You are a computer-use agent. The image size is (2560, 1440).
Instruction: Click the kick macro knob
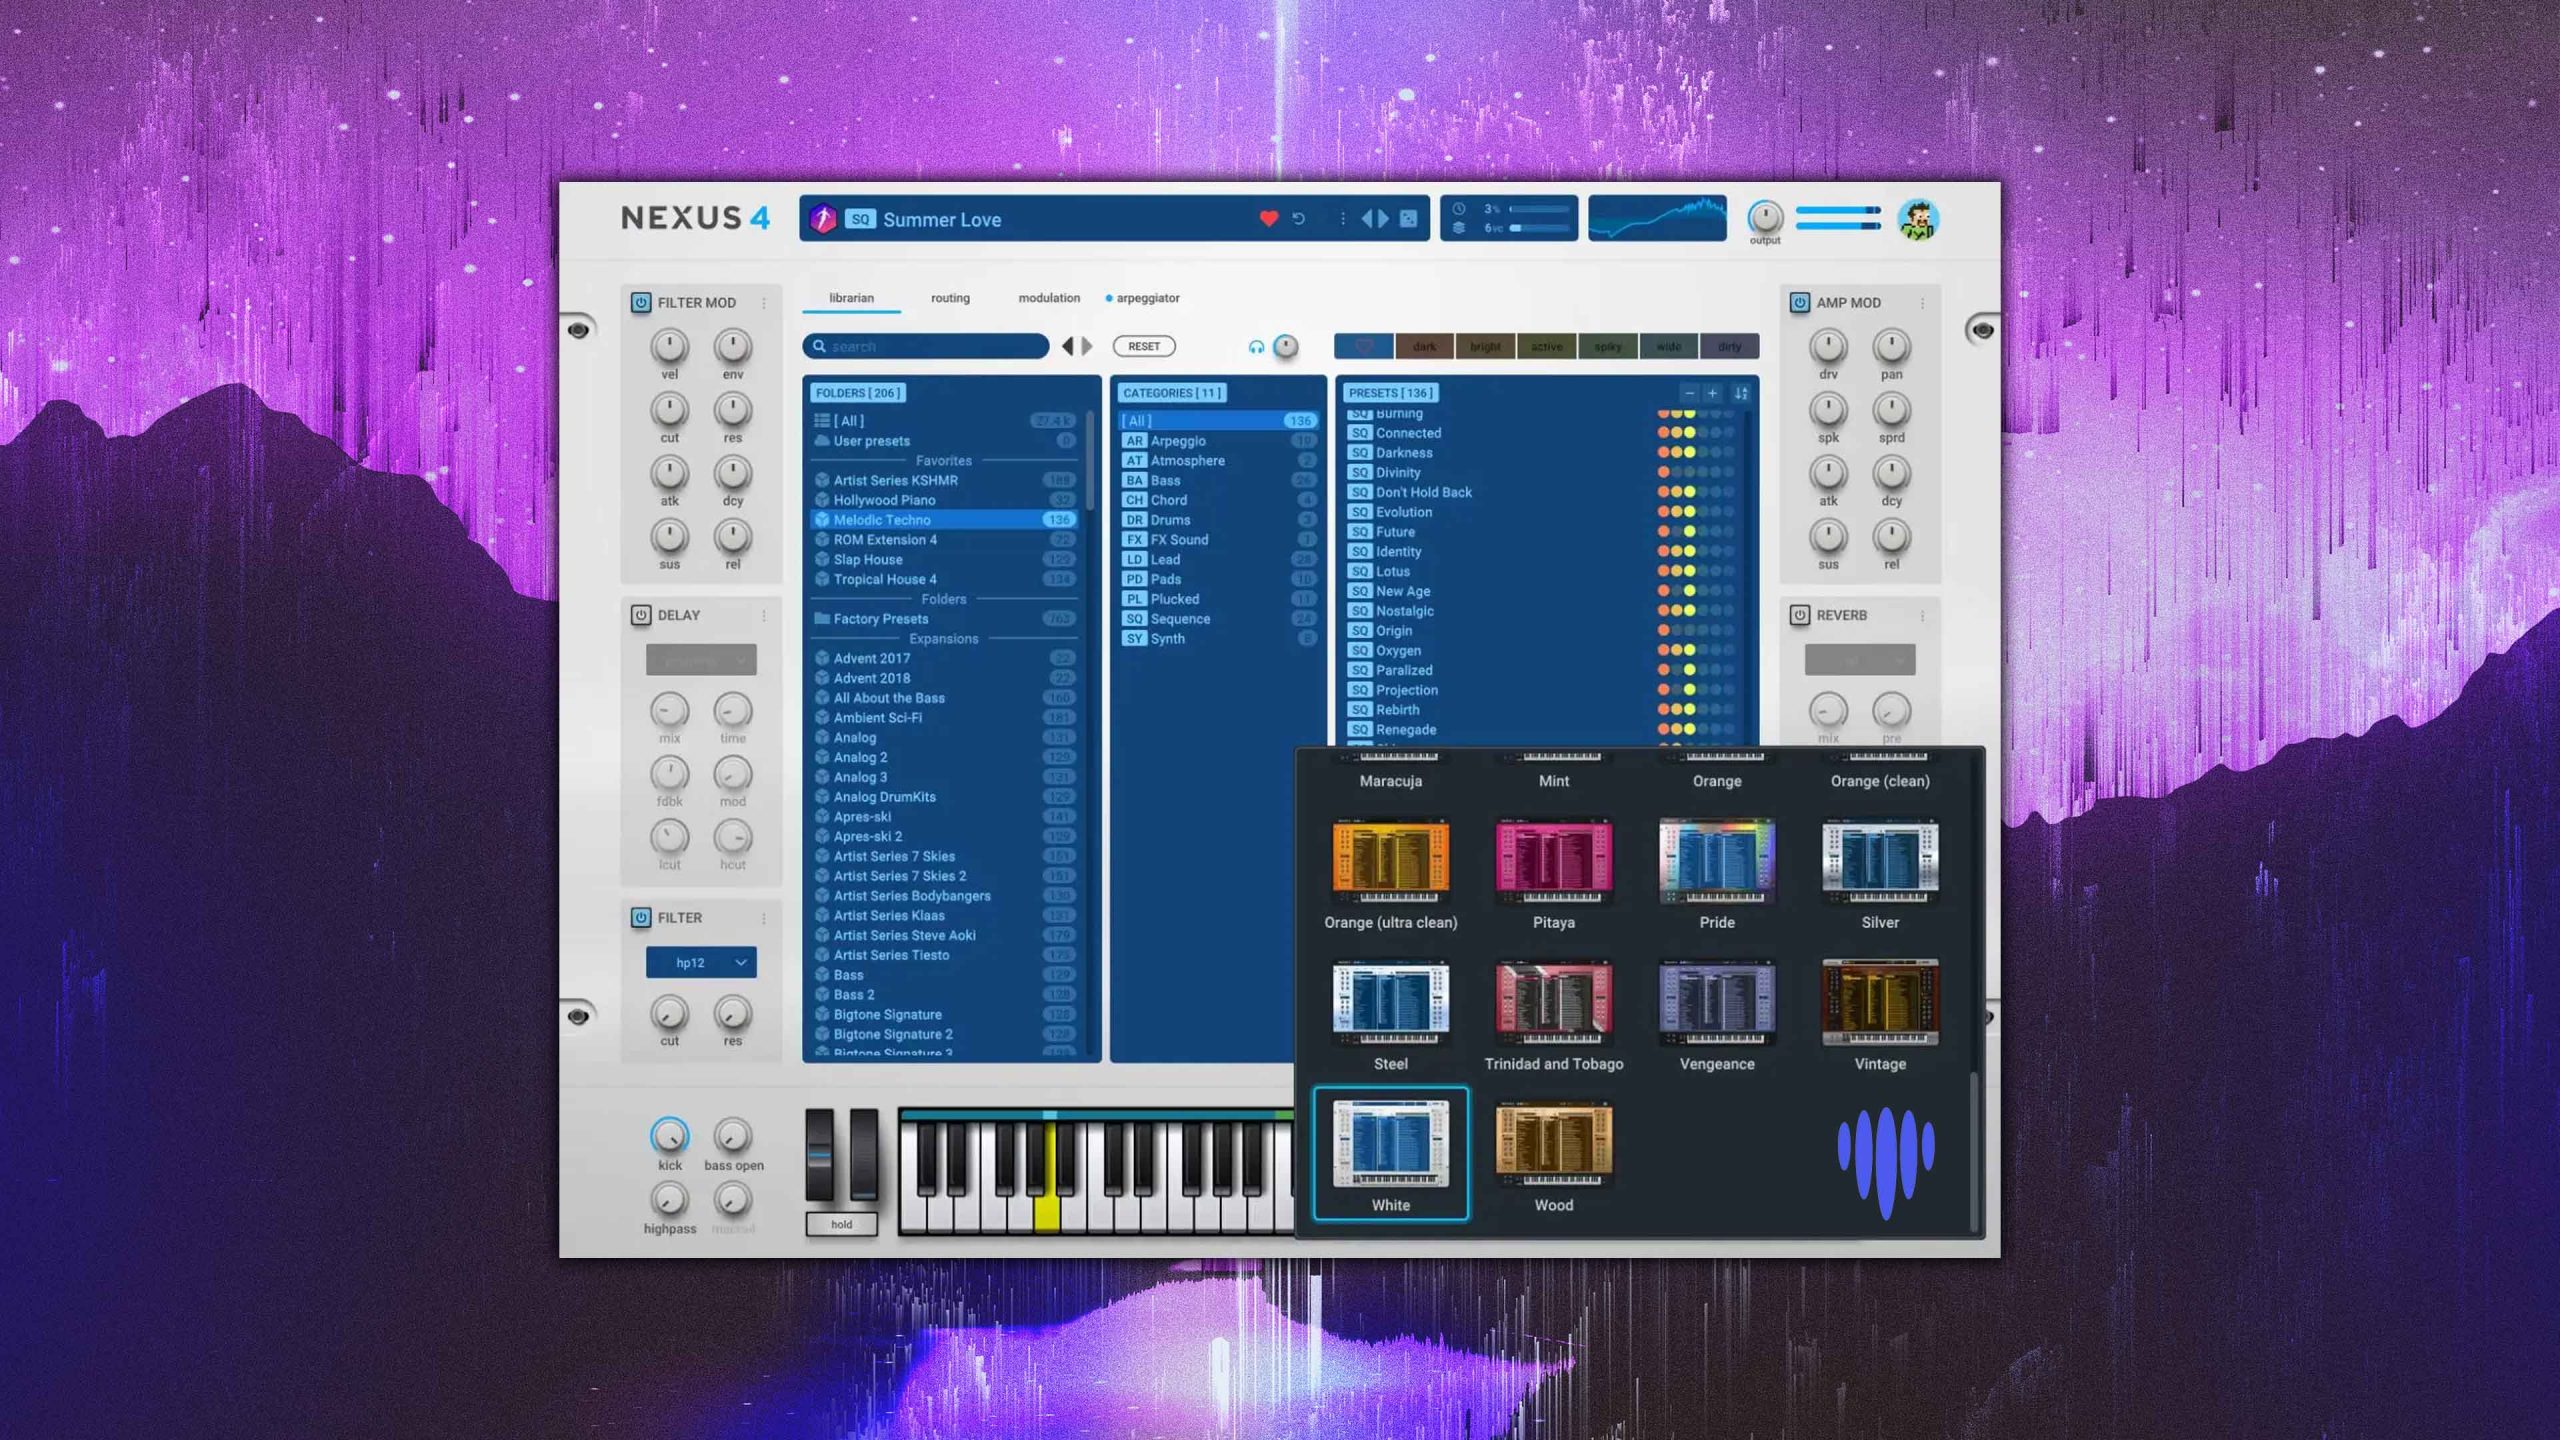[669, 1136]
